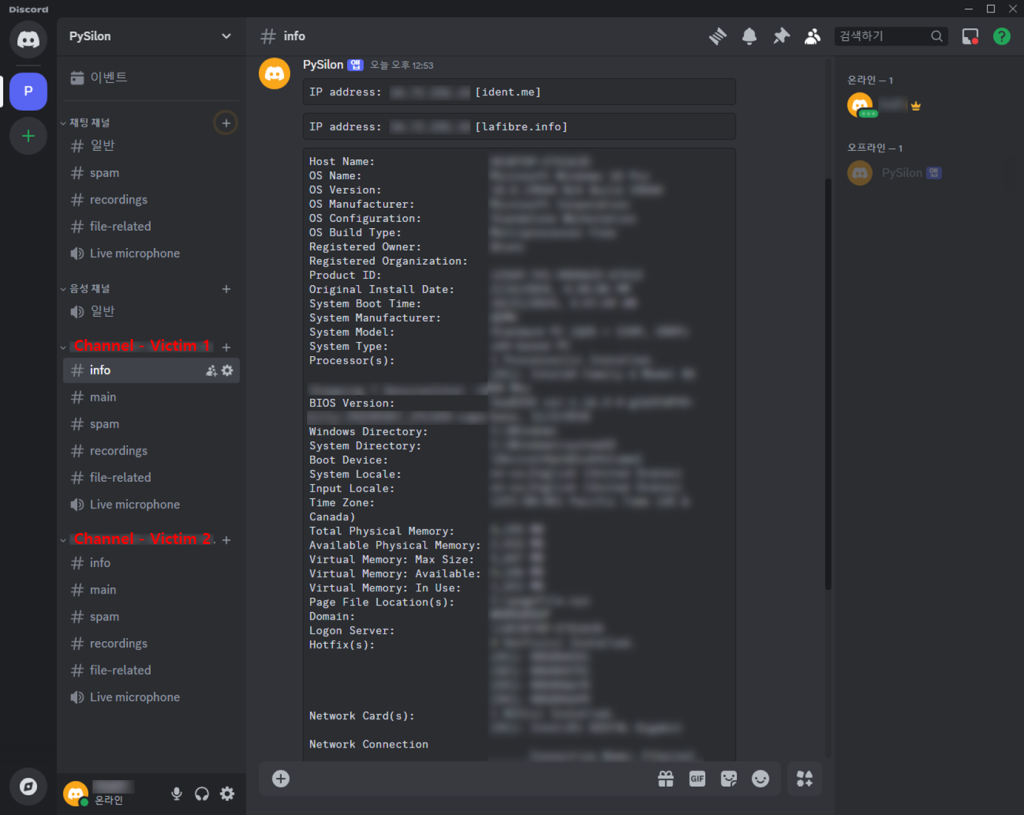Screen dimensions: 1024x815
Task: Show pinned messages
Action: (x=781, y=36)
